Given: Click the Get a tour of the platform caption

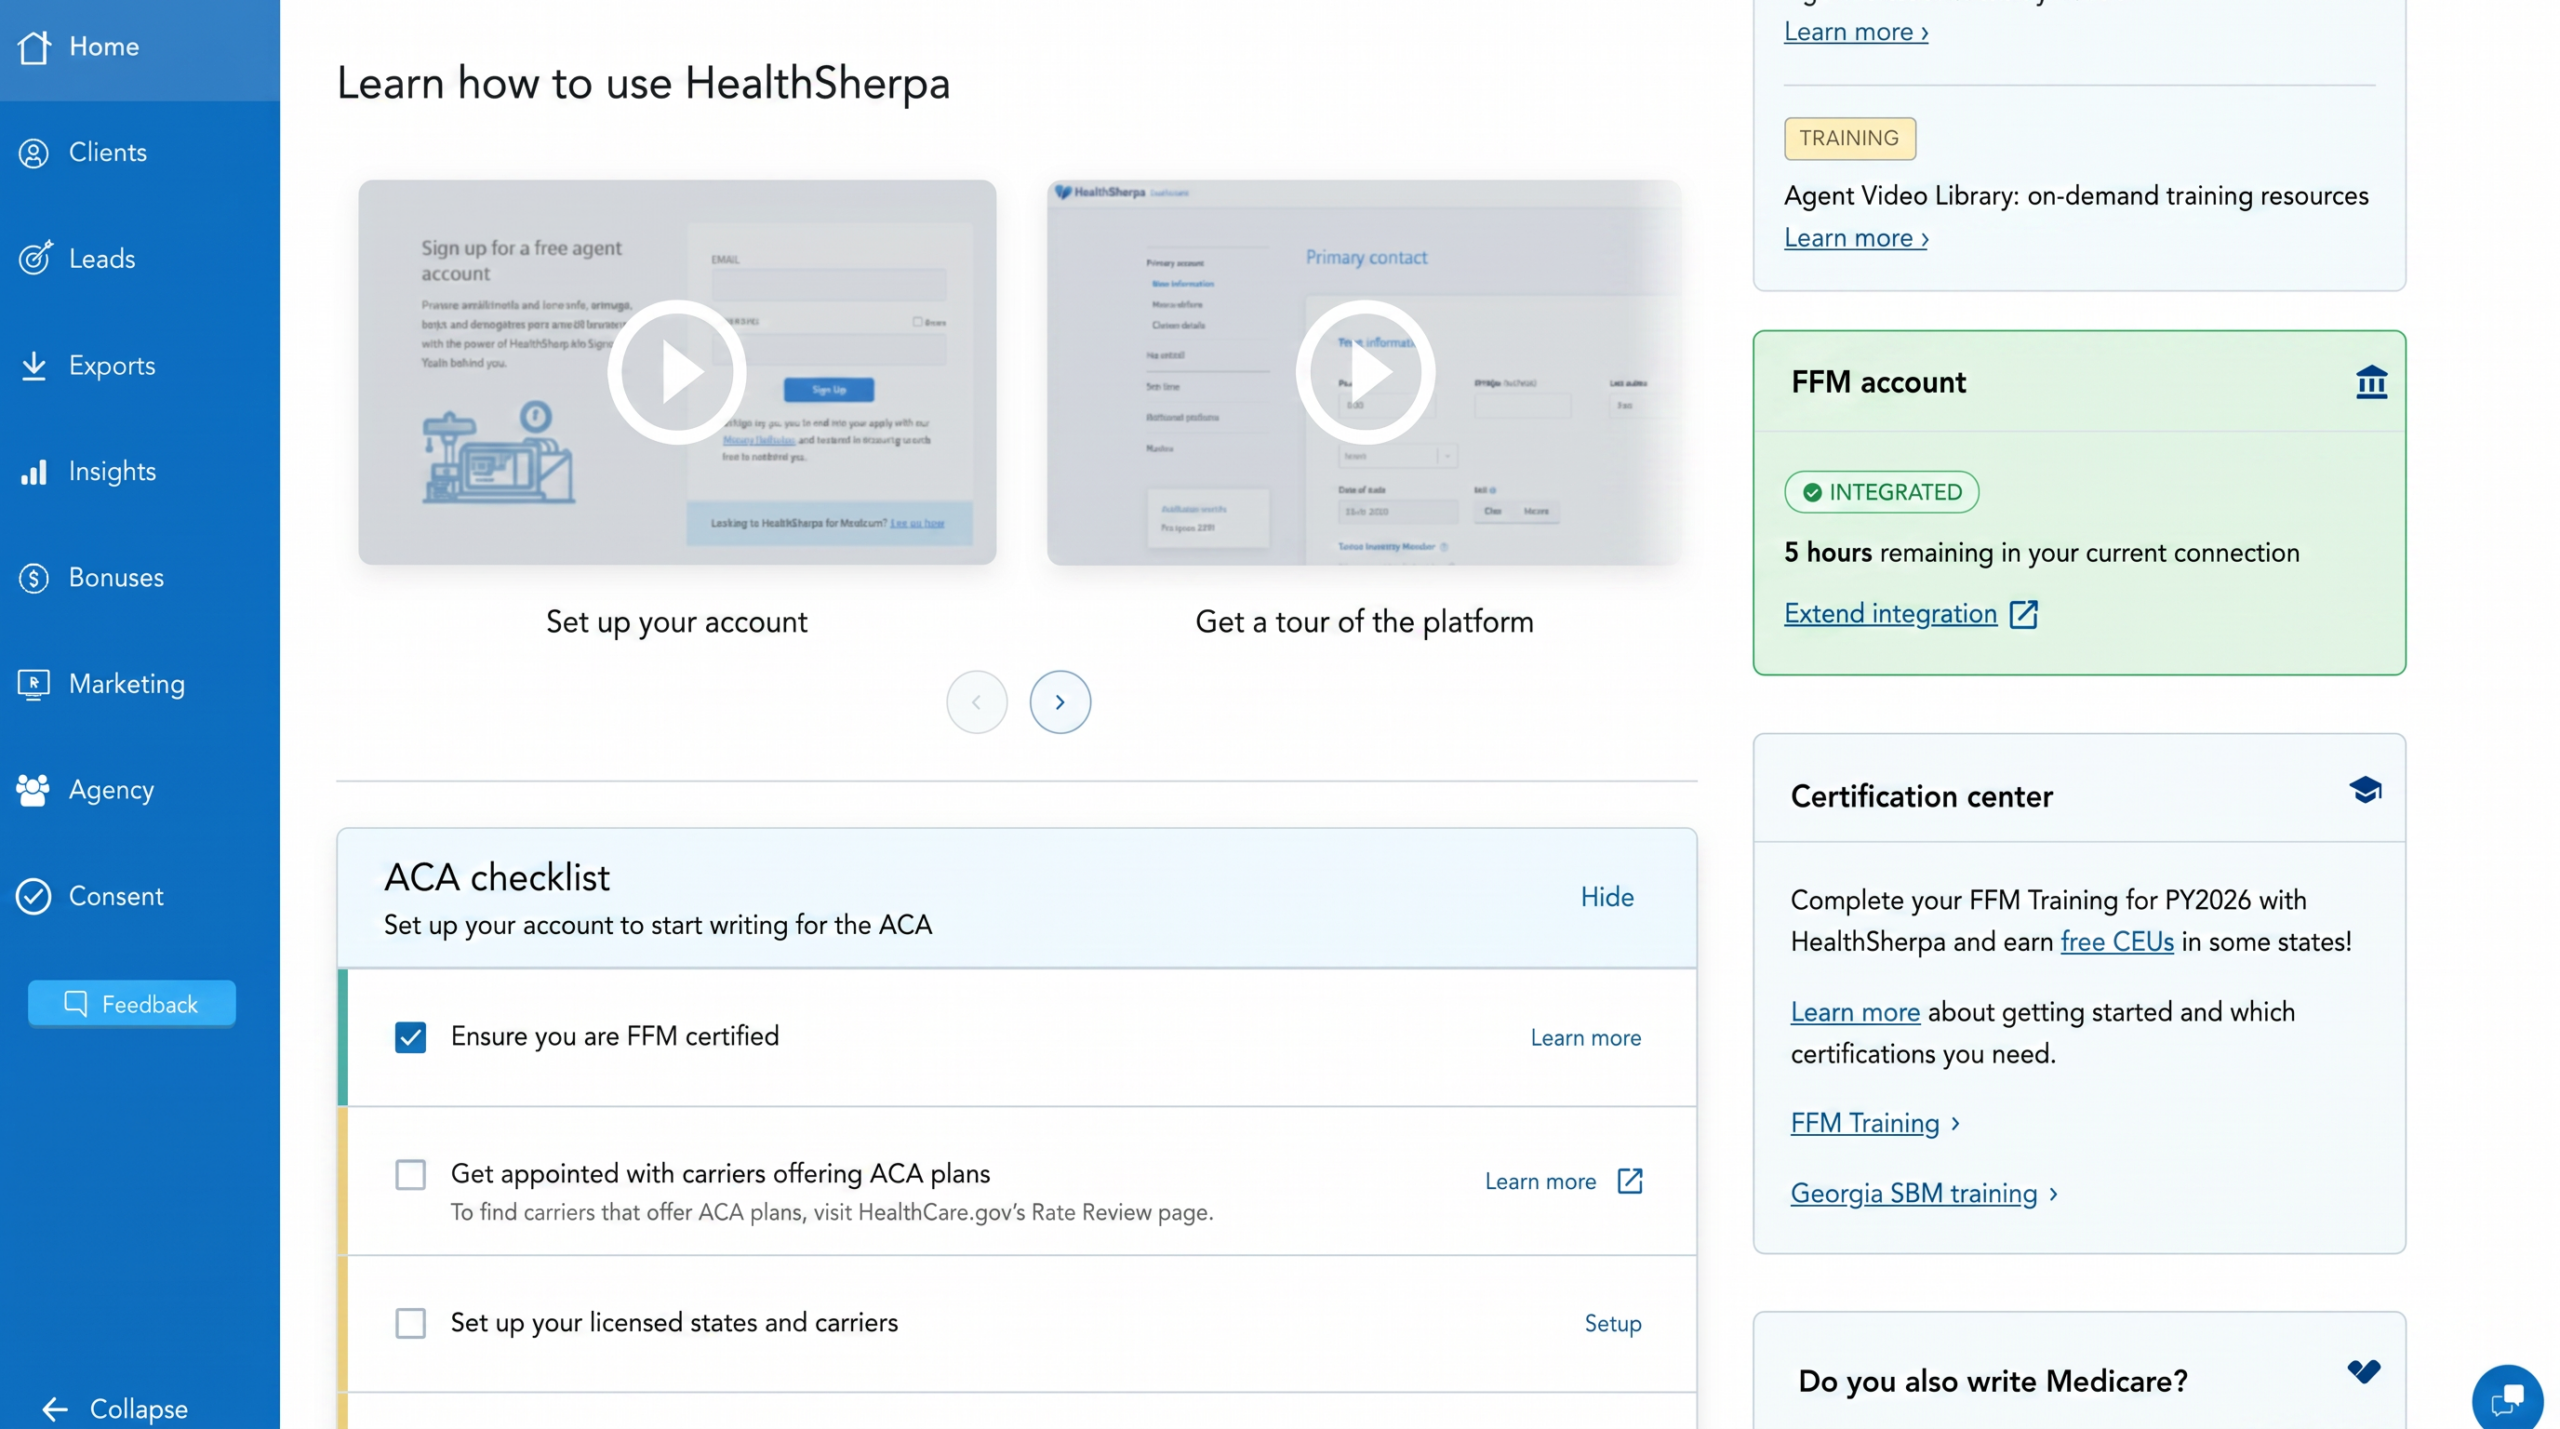Looking at the screenshot, I should (x=1364, y=622).
